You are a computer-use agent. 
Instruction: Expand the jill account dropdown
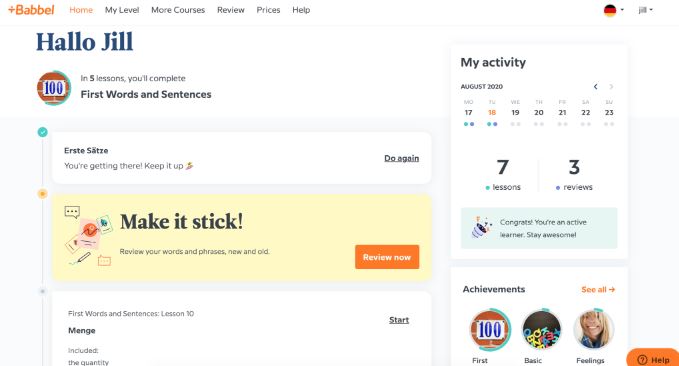pos(645,10)
